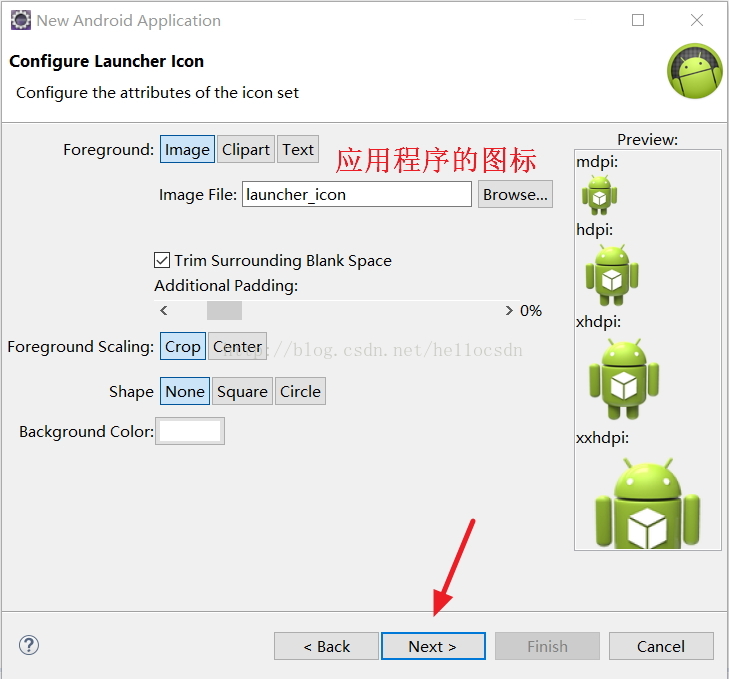Open the Background Color swatch
The height and width of the screenshot is (679, 729).
click(x=190, y=431)
